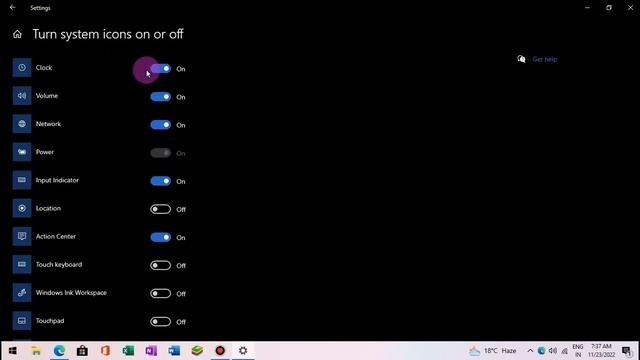
Task: Open the Office app in taskbar
Action: point(105,351)
